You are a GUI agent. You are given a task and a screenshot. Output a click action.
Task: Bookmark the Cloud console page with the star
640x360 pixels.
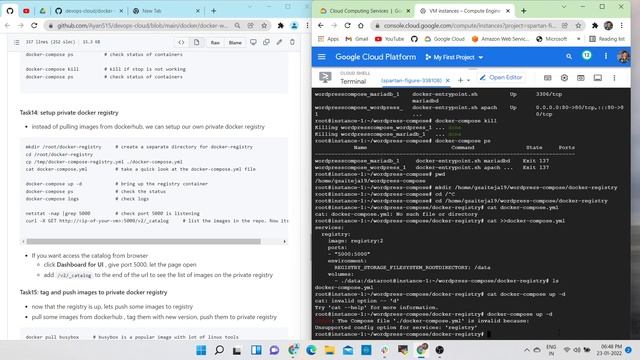578,25
